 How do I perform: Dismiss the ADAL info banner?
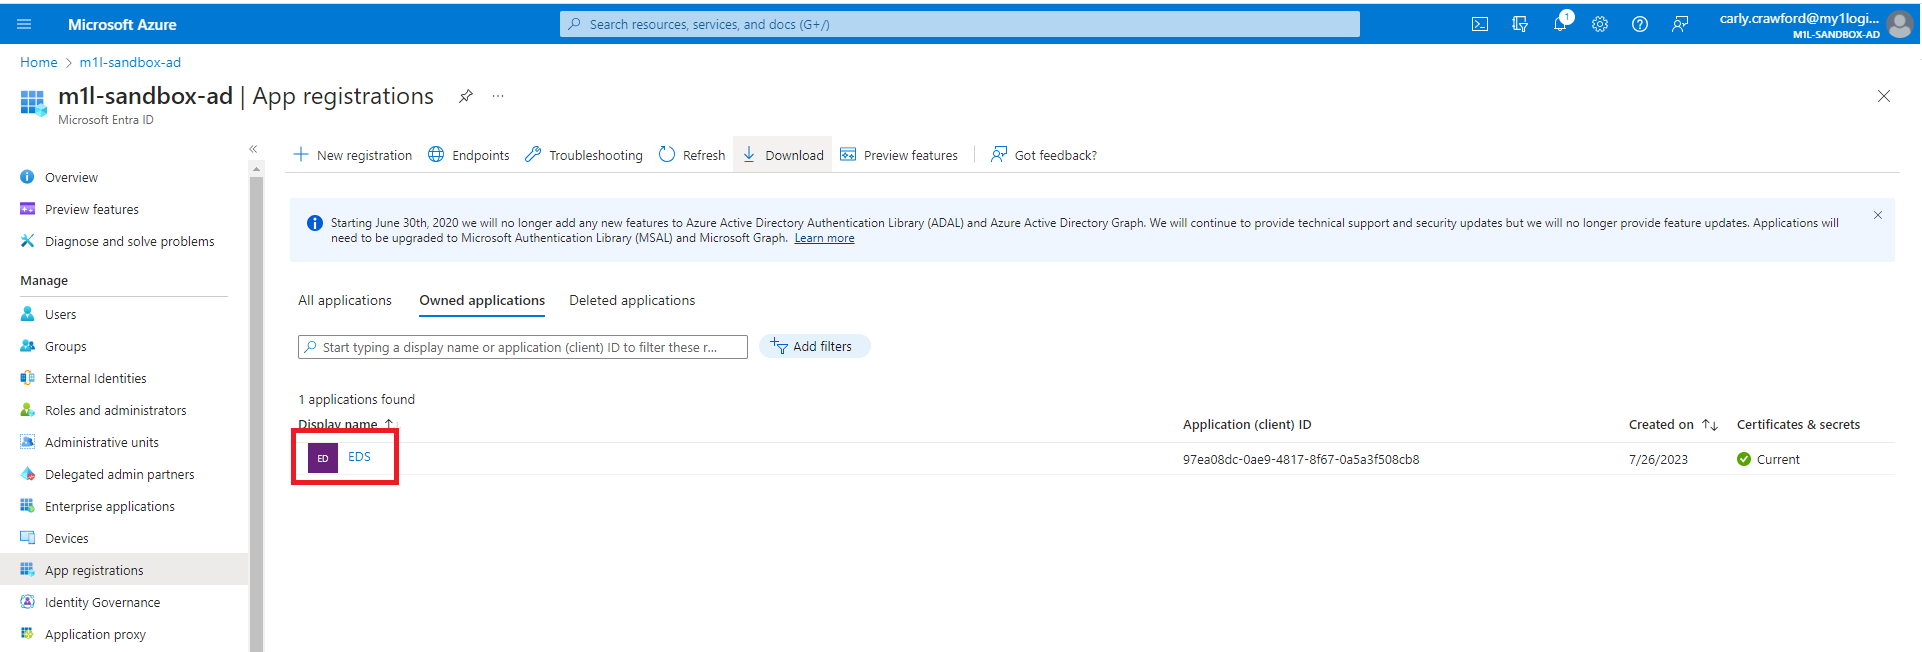coord(1878,215)
